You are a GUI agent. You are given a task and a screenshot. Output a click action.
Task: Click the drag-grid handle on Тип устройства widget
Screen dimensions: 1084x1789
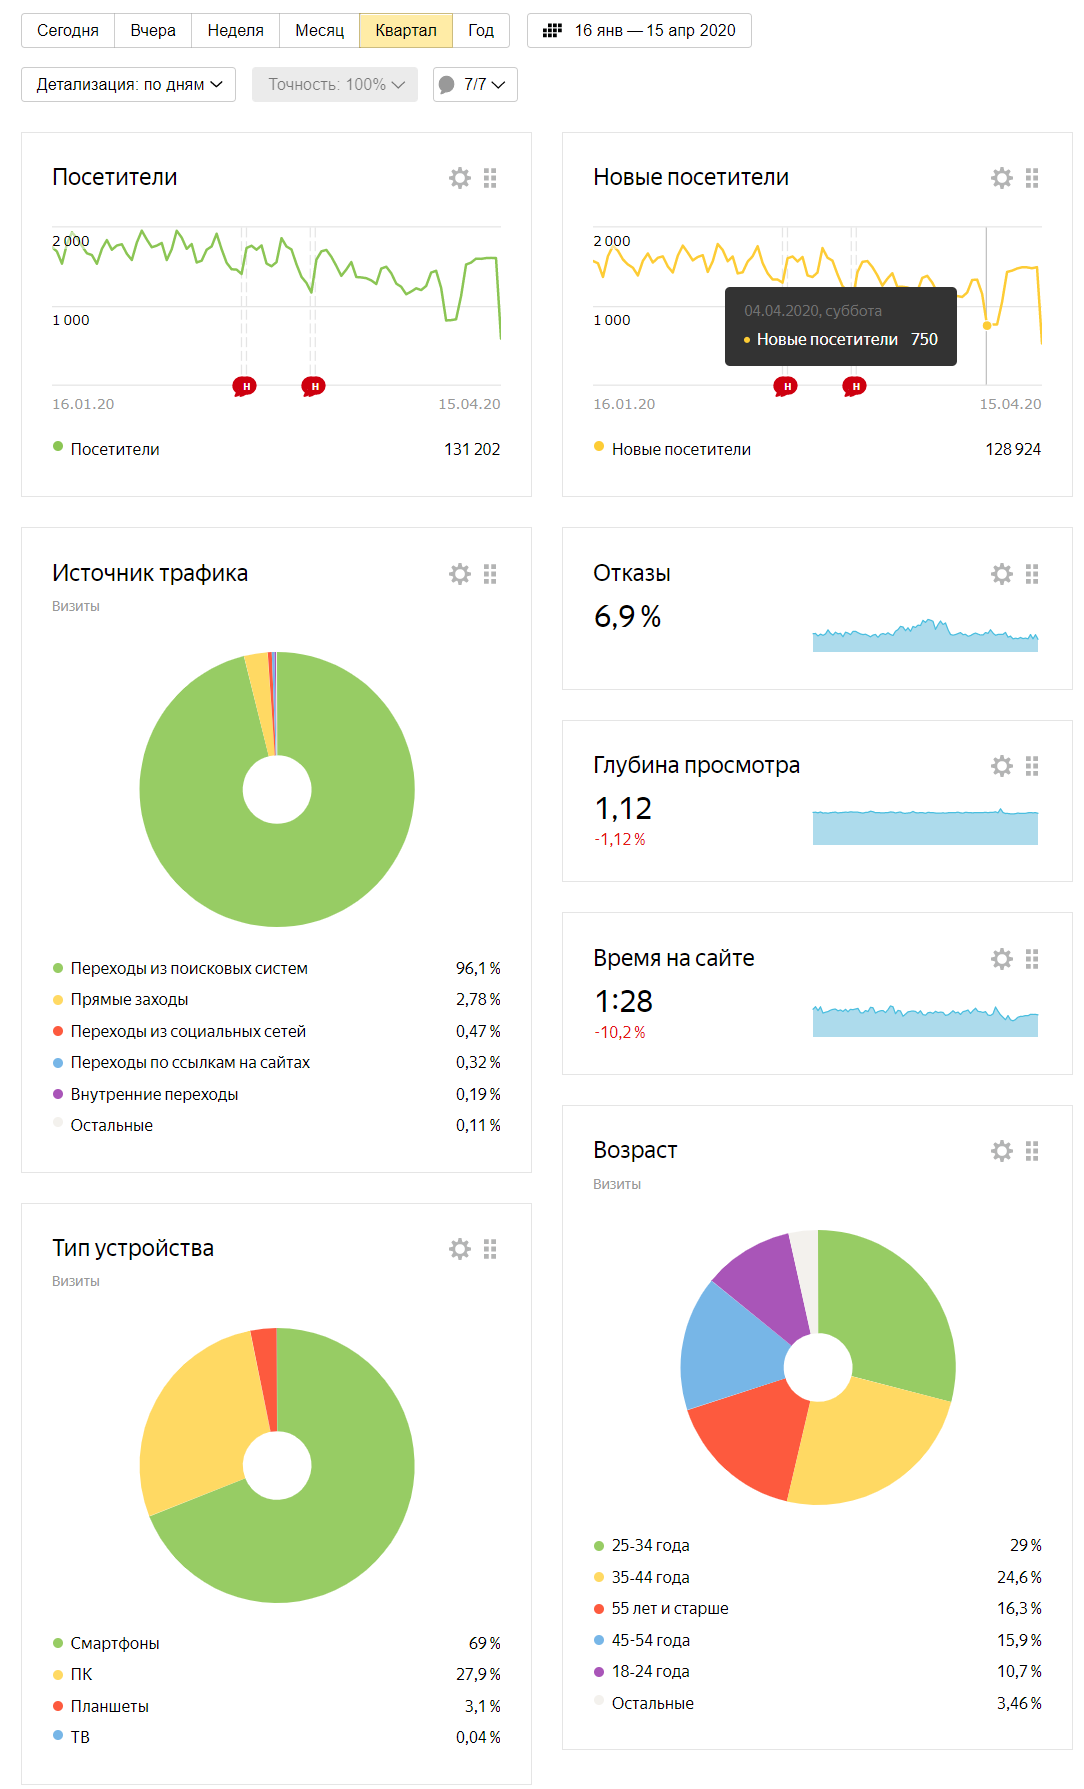click(x=490, y=1249)
